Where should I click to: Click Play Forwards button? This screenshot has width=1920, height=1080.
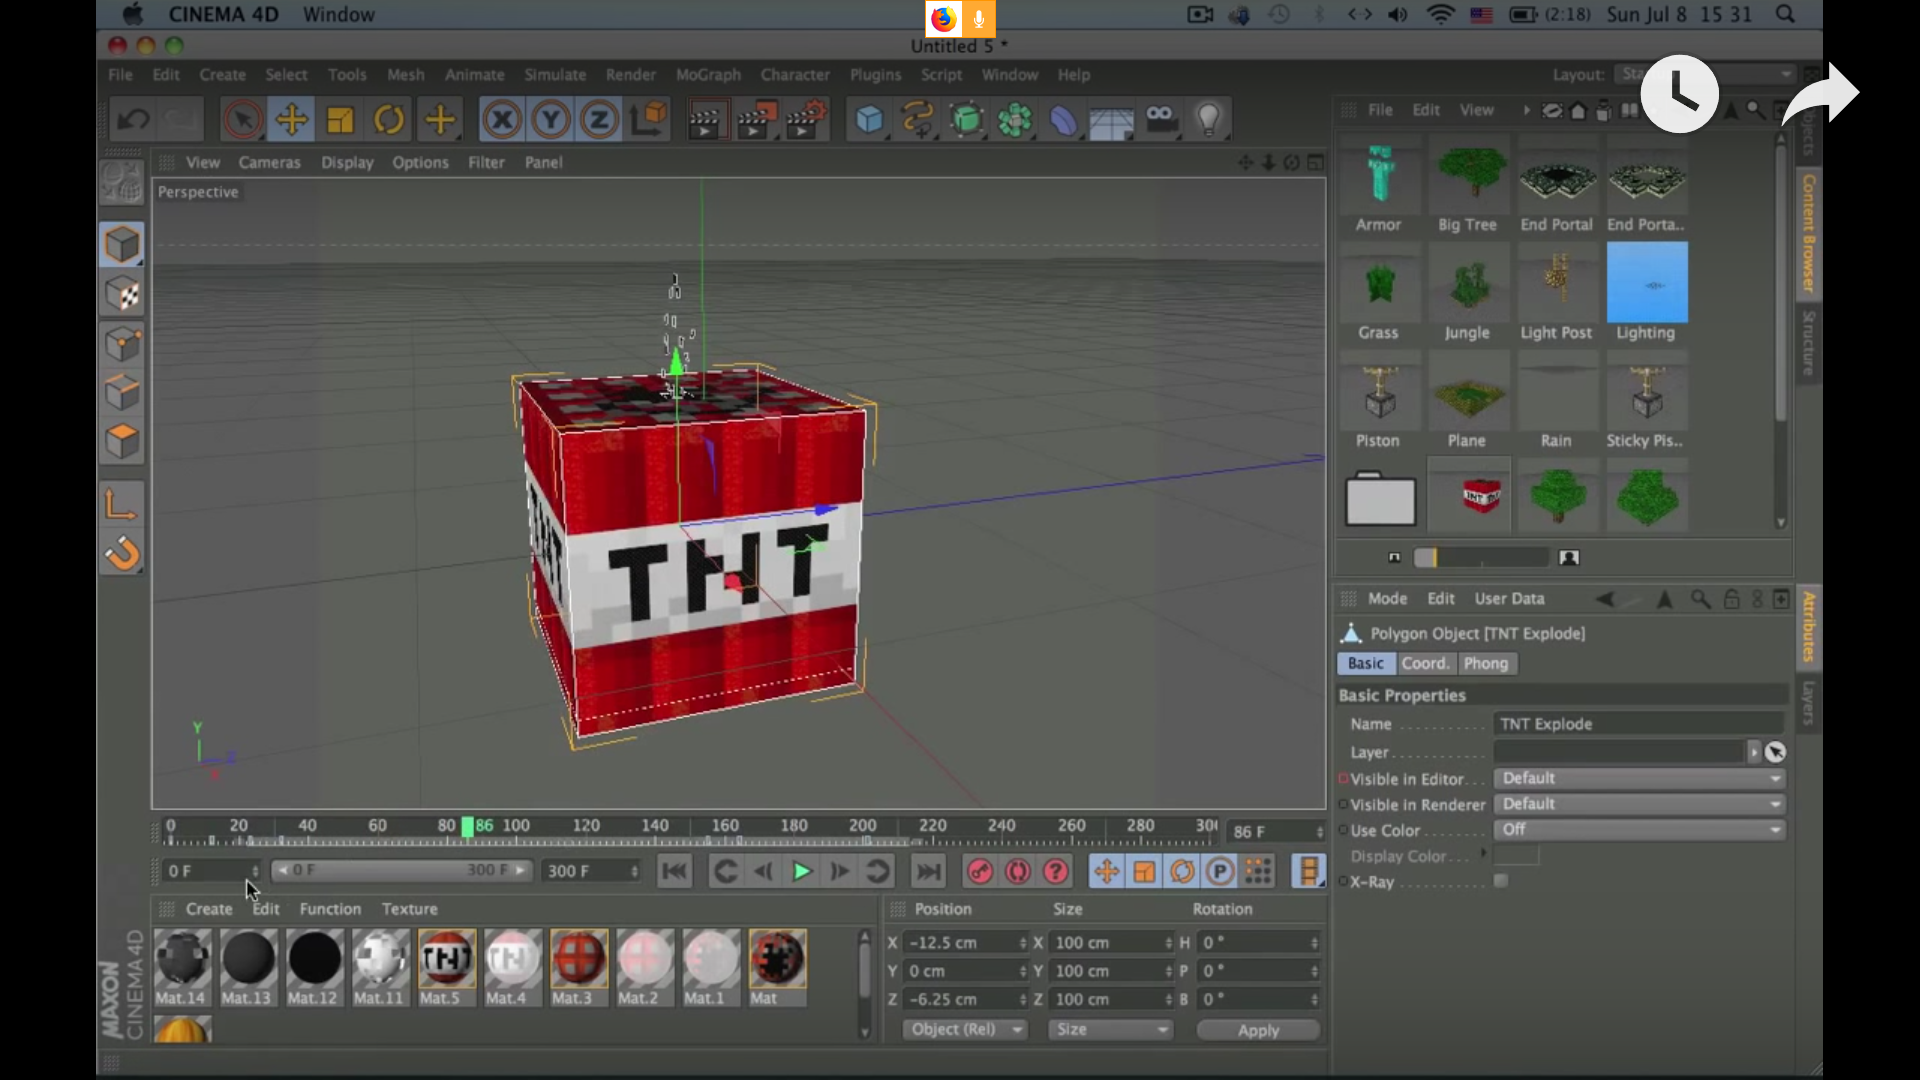(801, 872)
